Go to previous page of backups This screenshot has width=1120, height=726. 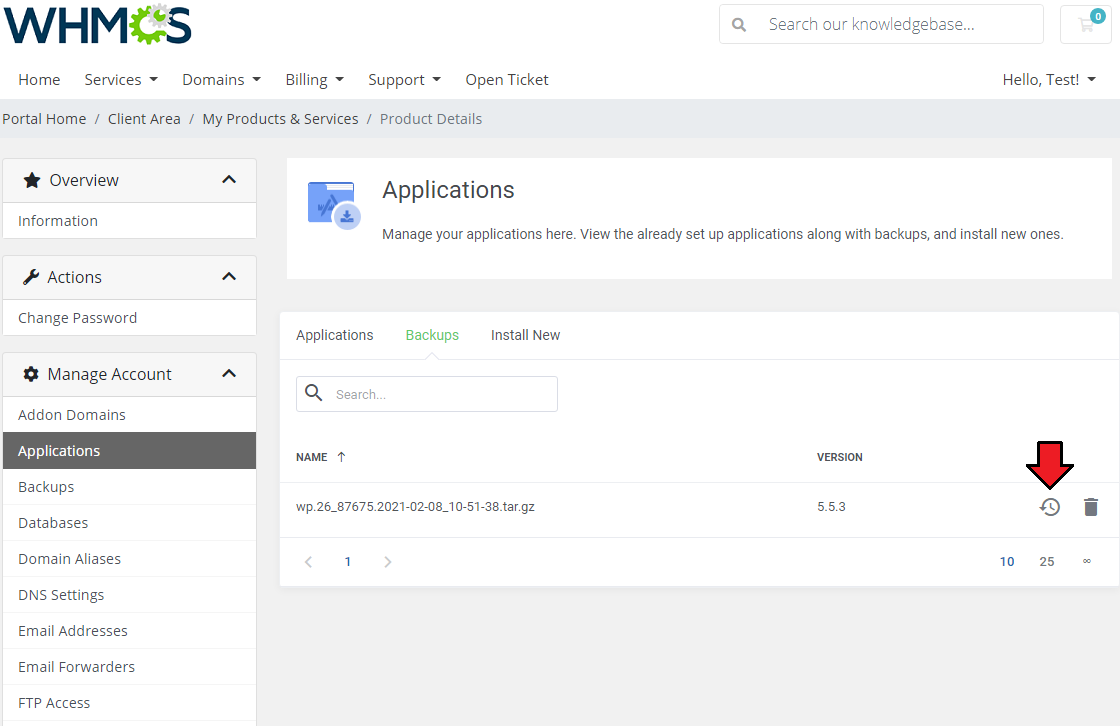click(x=309, y=562)
